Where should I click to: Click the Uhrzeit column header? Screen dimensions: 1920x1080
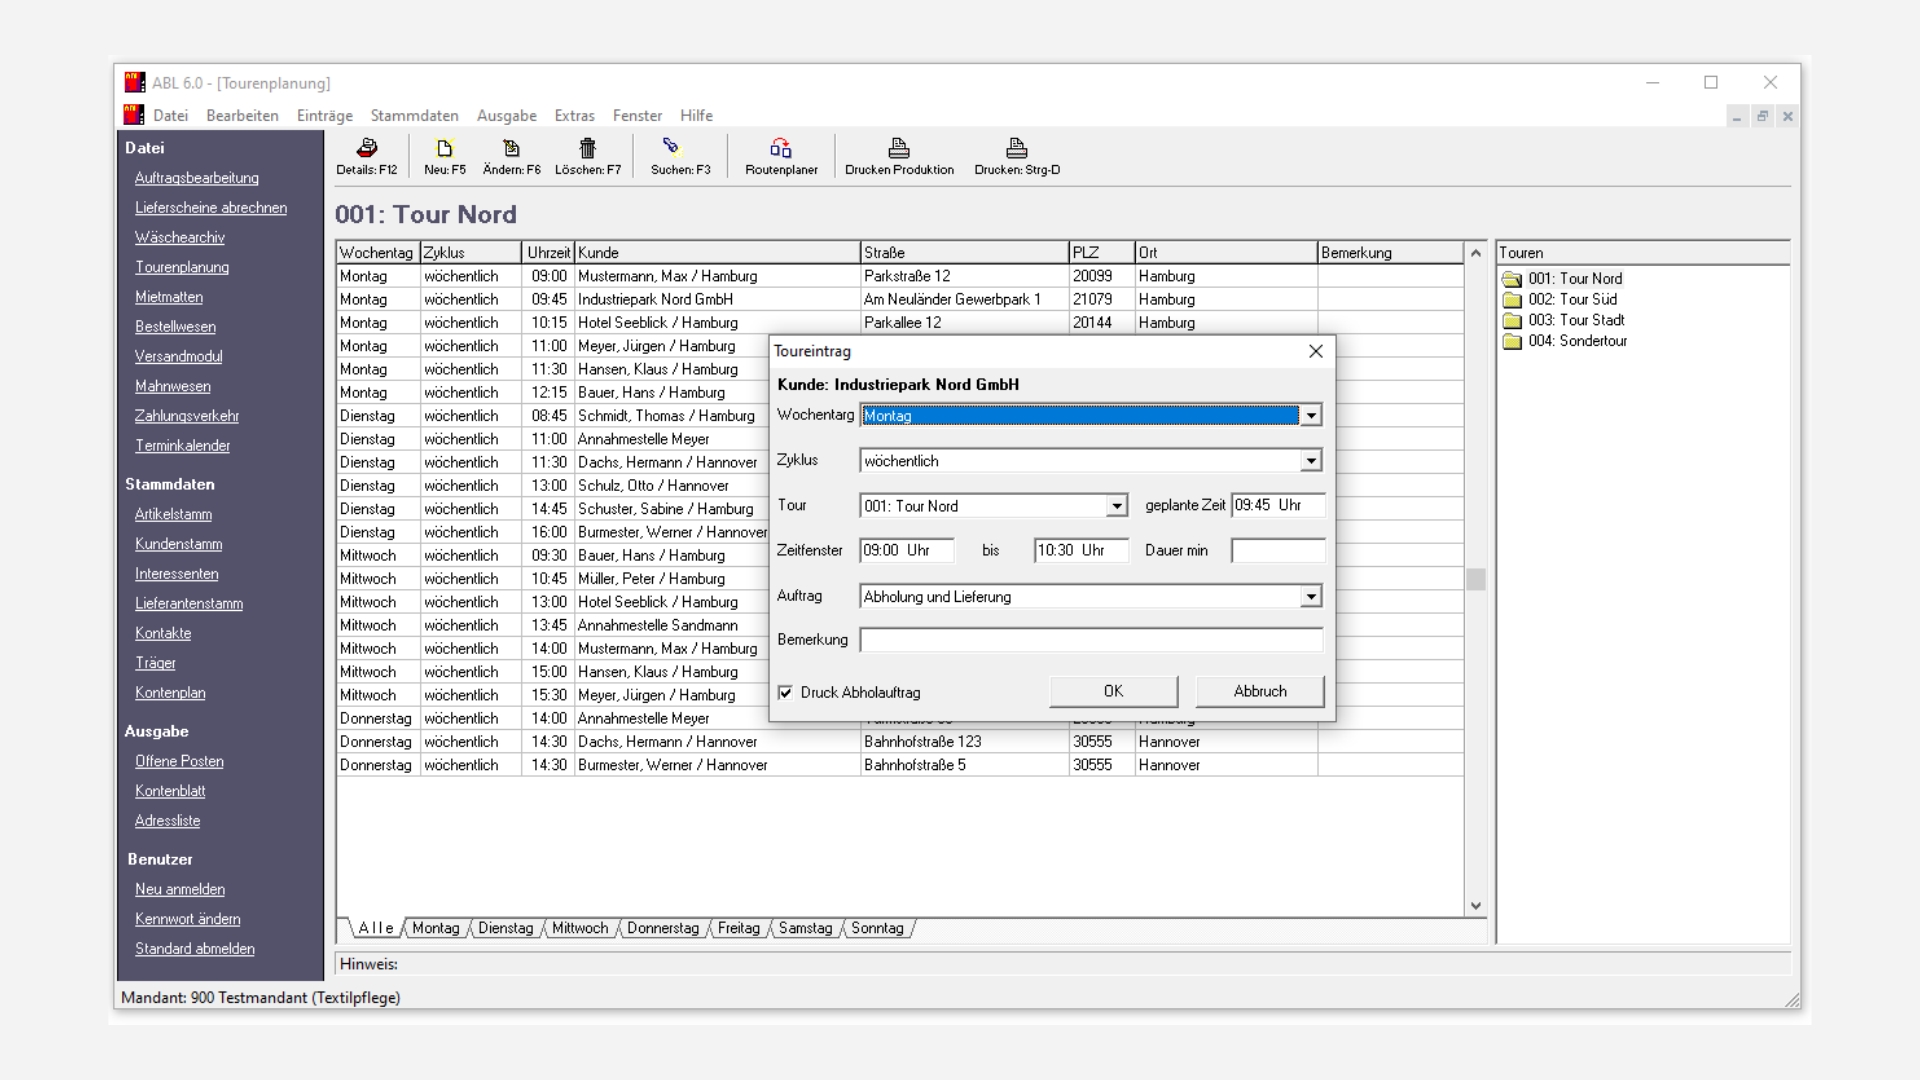click(x=548, y=253)
